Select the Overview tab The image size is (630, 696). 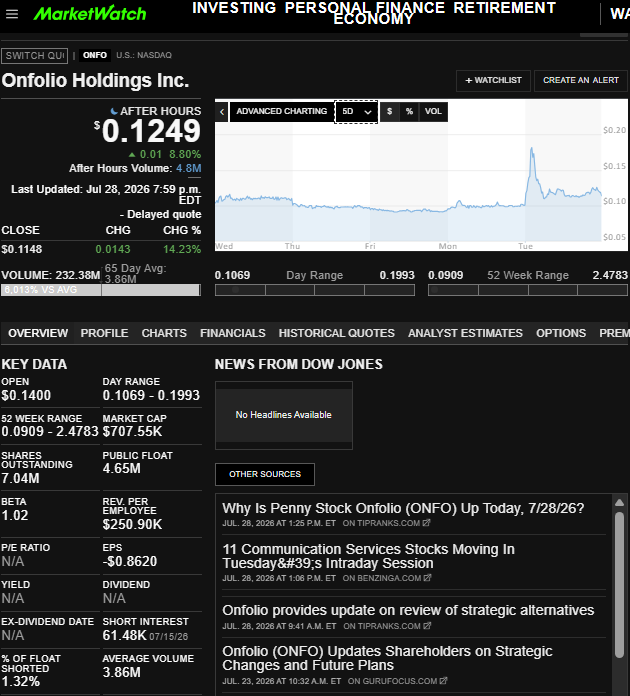38,333
